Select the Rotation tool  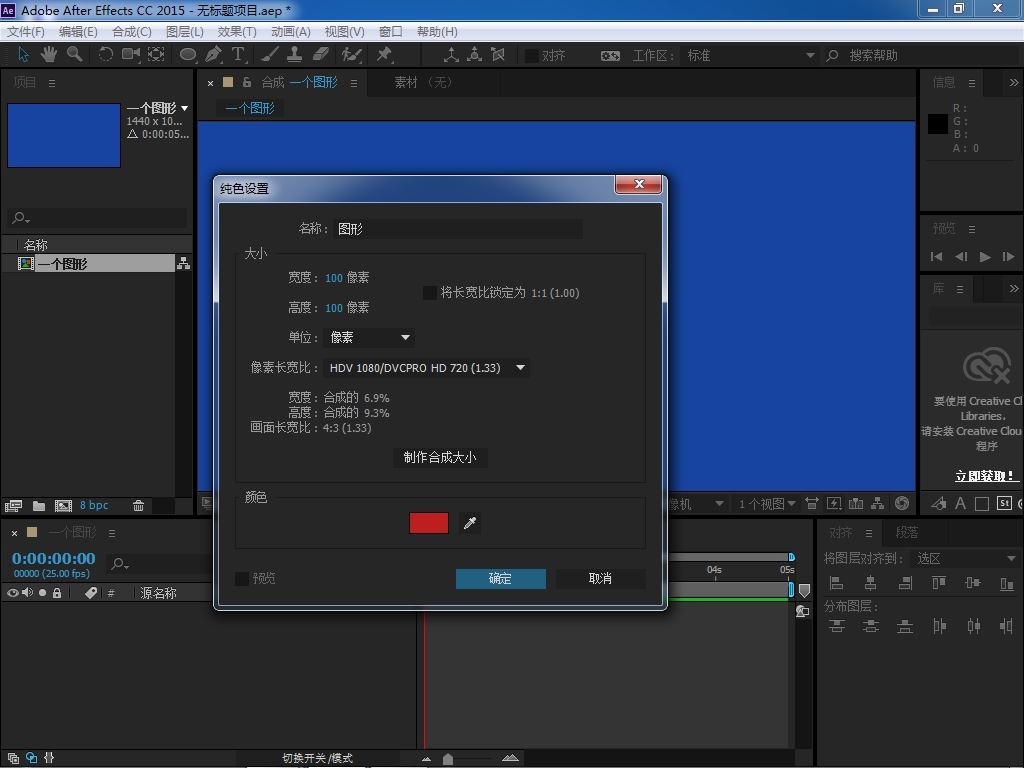[105, 55]
